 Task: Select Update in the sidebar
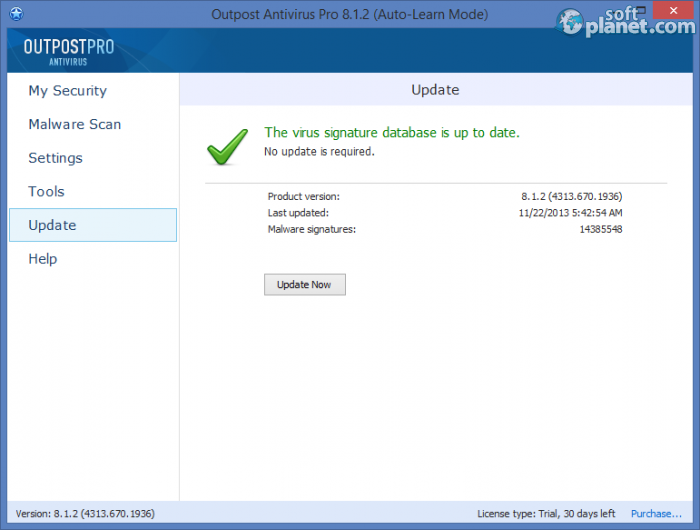tap(93, 225)
